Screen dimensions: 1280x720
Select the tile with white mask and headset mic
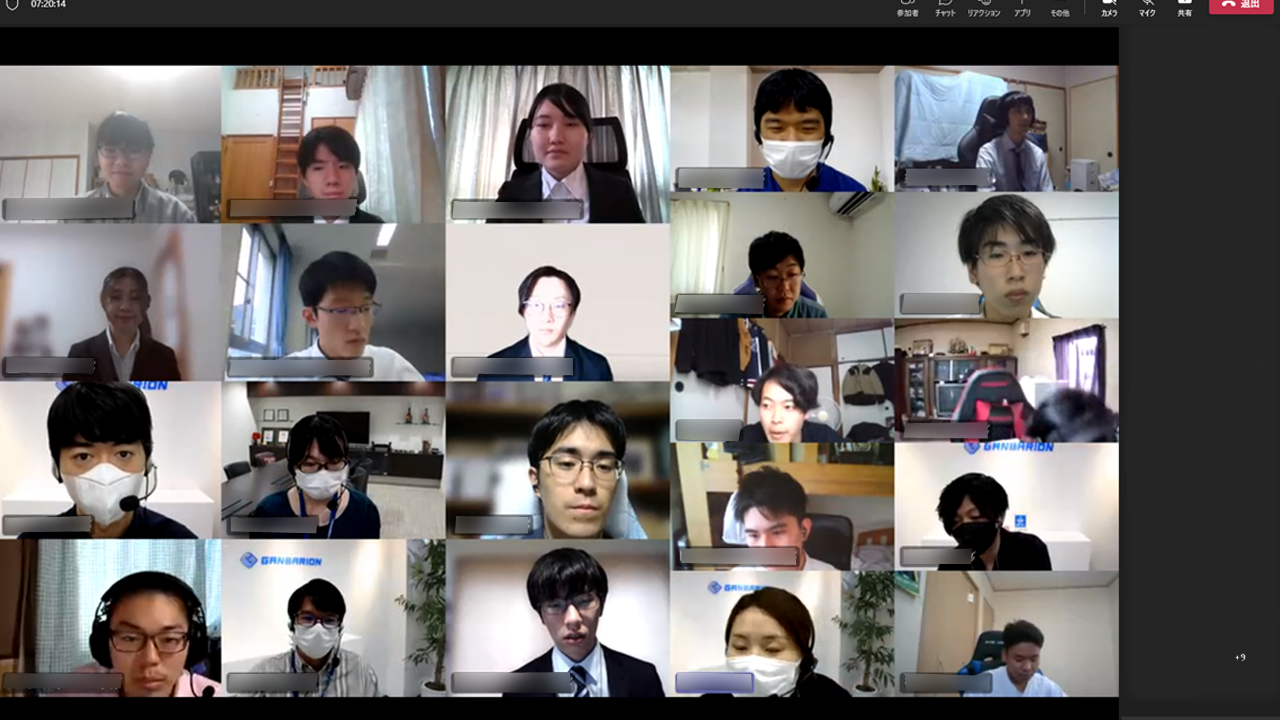110,460
